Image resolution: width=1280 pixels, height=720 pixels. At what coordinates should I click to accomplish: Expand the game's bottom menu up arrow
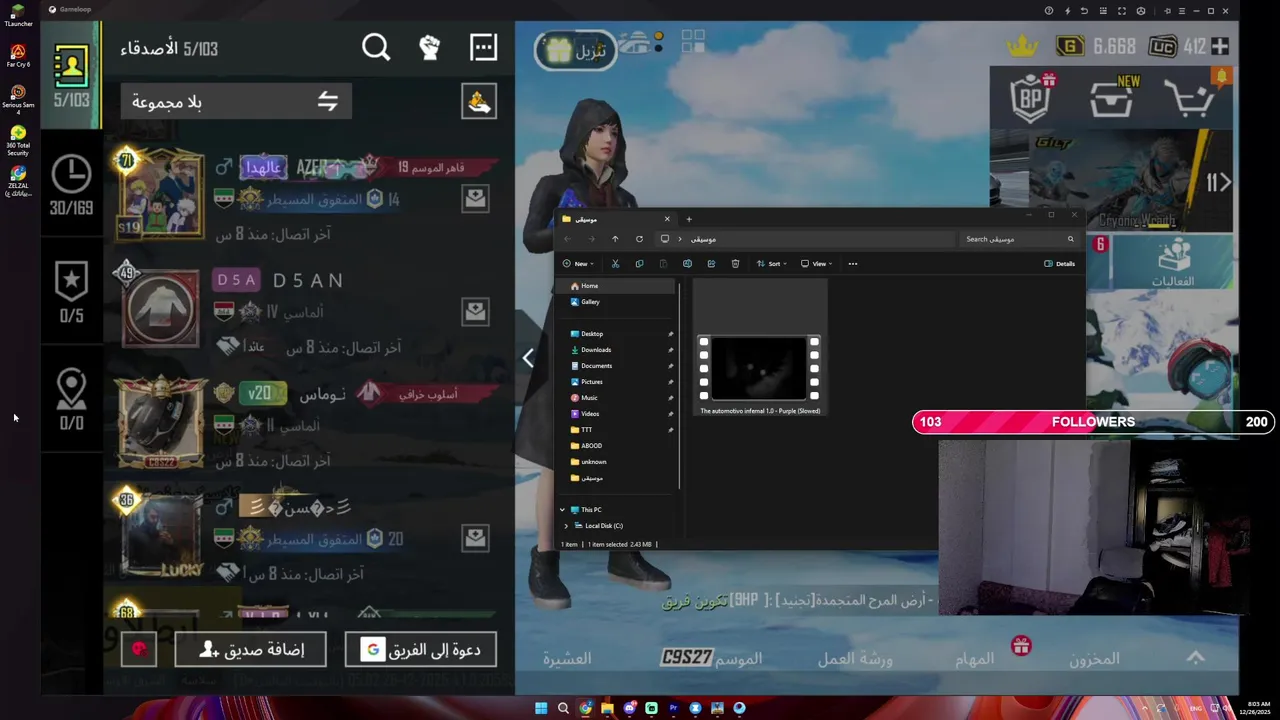point(1196,657)
